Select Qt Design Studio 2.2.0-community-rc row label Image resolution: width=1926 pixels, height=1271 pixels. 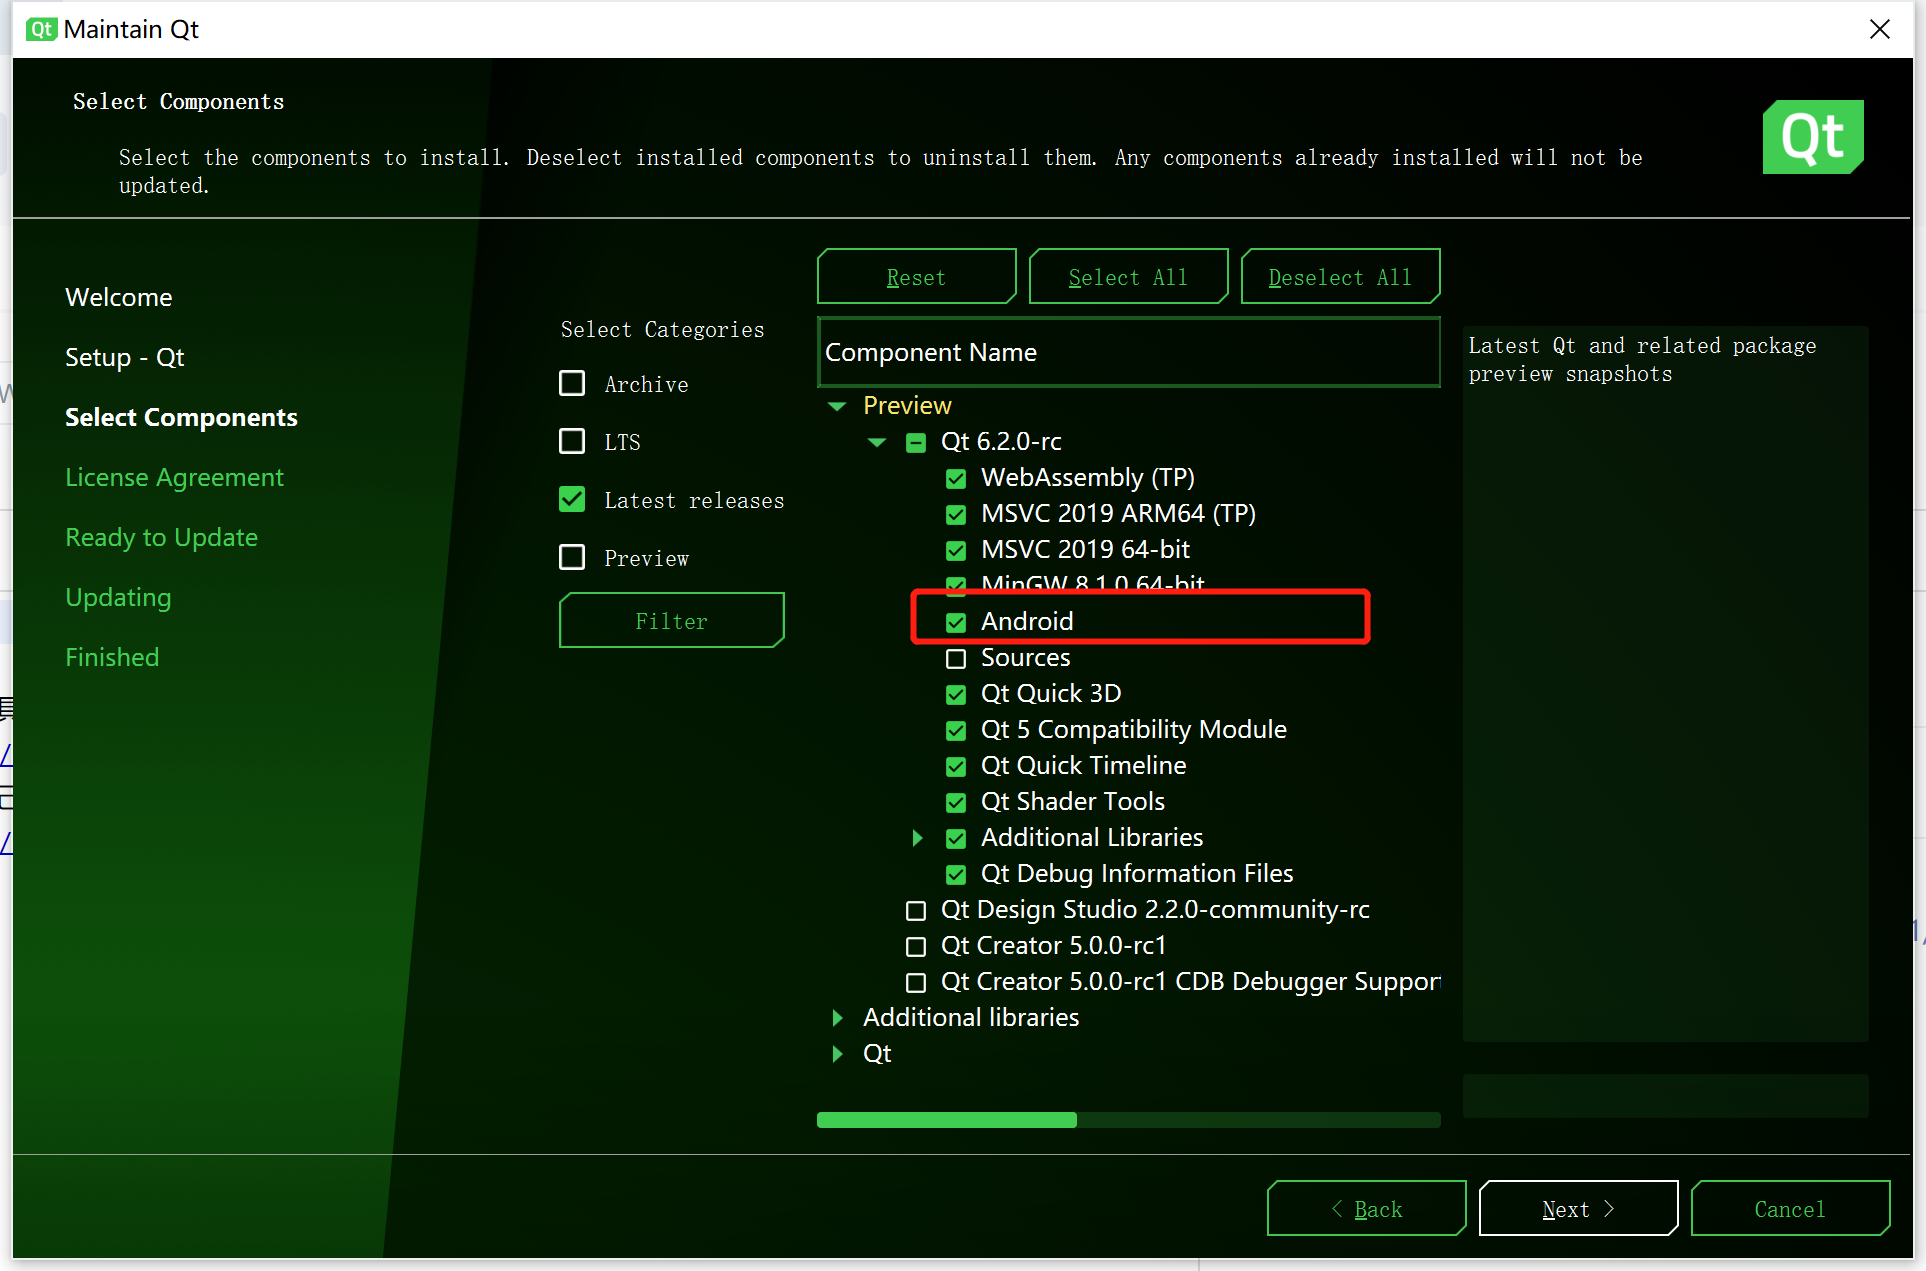point(1155,910)
